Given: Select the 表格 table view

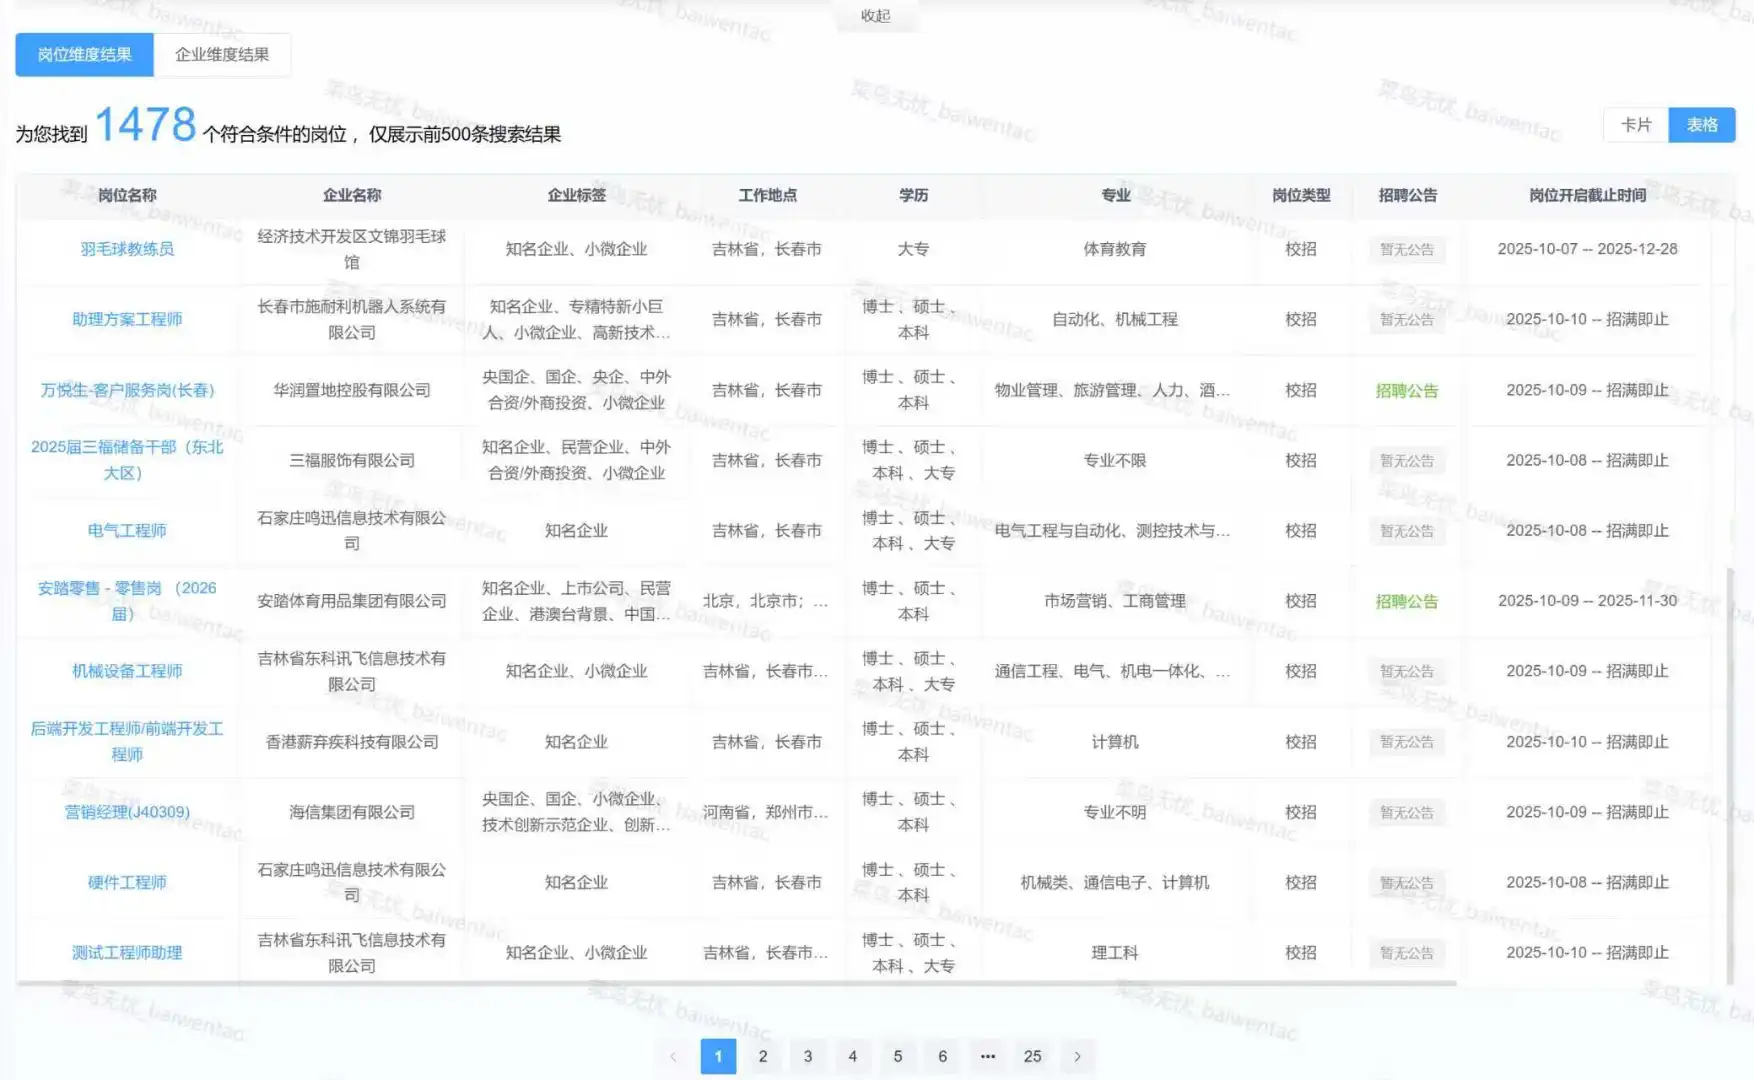Looking at the screenshot, I should [x=1702, y=125].
